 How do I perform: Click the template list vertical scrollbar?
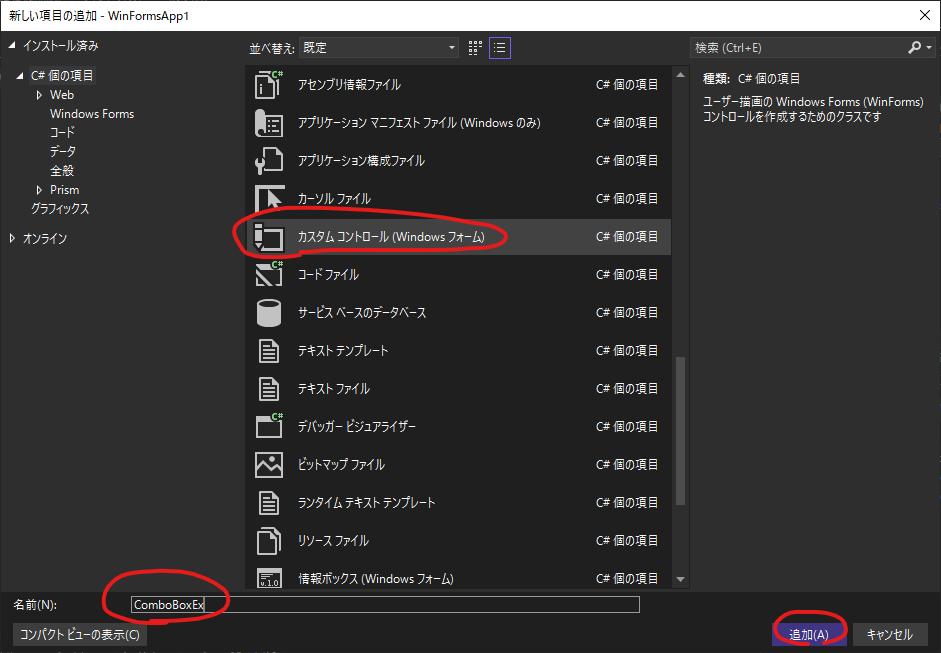pos(681,430)
